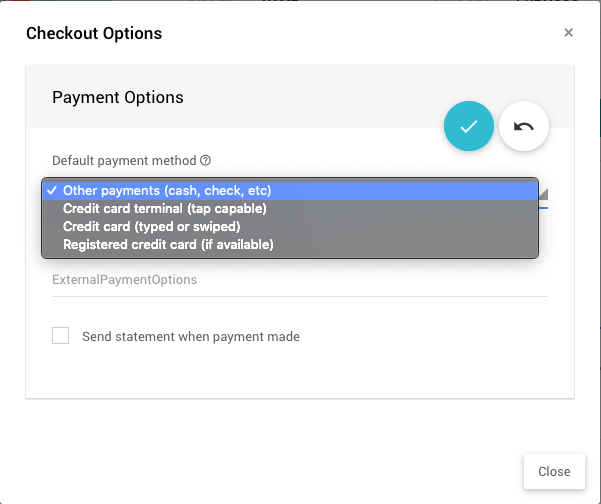This screenshot has height=504, width=601.
Task: Click the 'Payment Options' section heading
Action: click(x=118, y=97)
